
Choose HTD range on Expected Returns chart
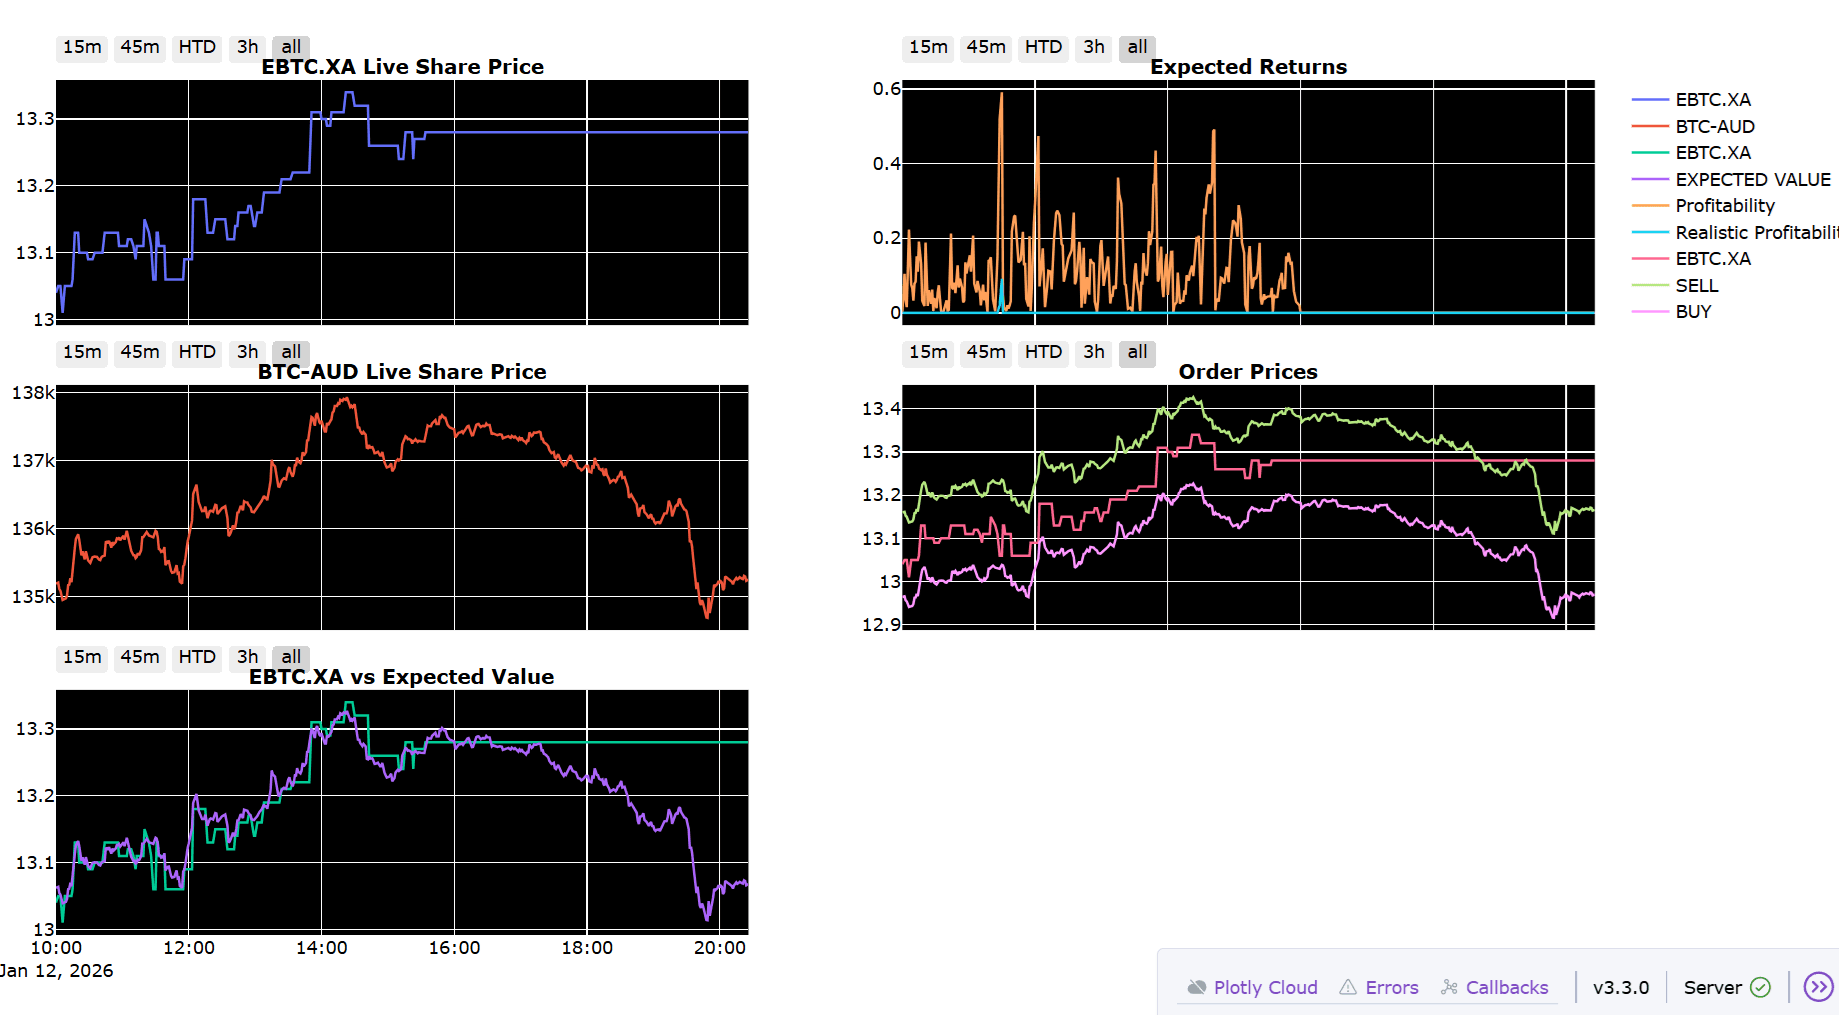click(1043, 47)
